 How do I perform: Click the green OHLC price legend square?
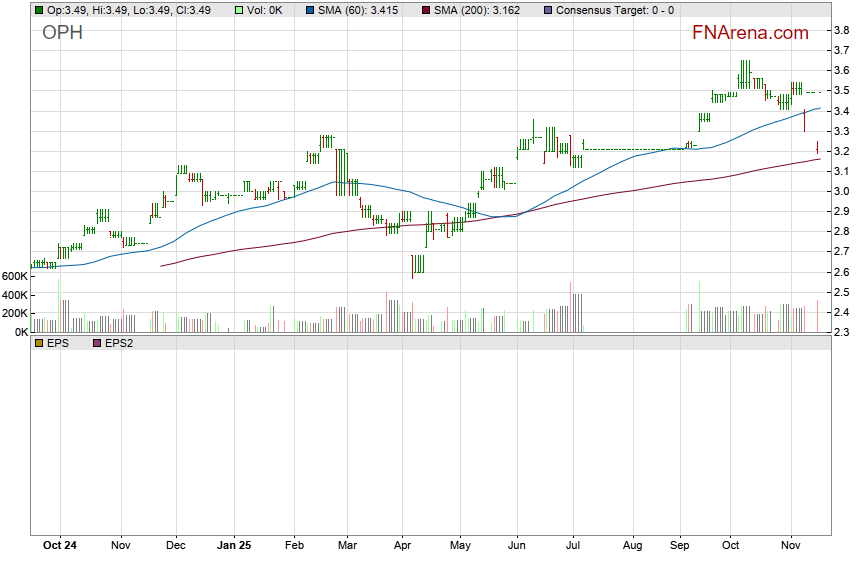pyautogui.click(x=39, y=10)
